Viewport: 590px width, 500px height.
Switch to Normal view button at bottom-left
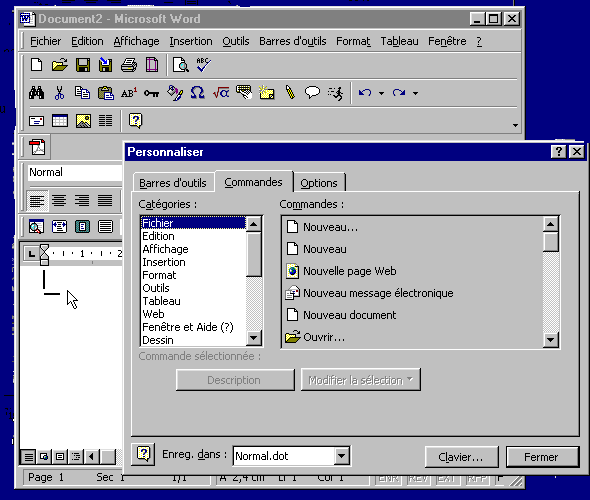(29, 457)
